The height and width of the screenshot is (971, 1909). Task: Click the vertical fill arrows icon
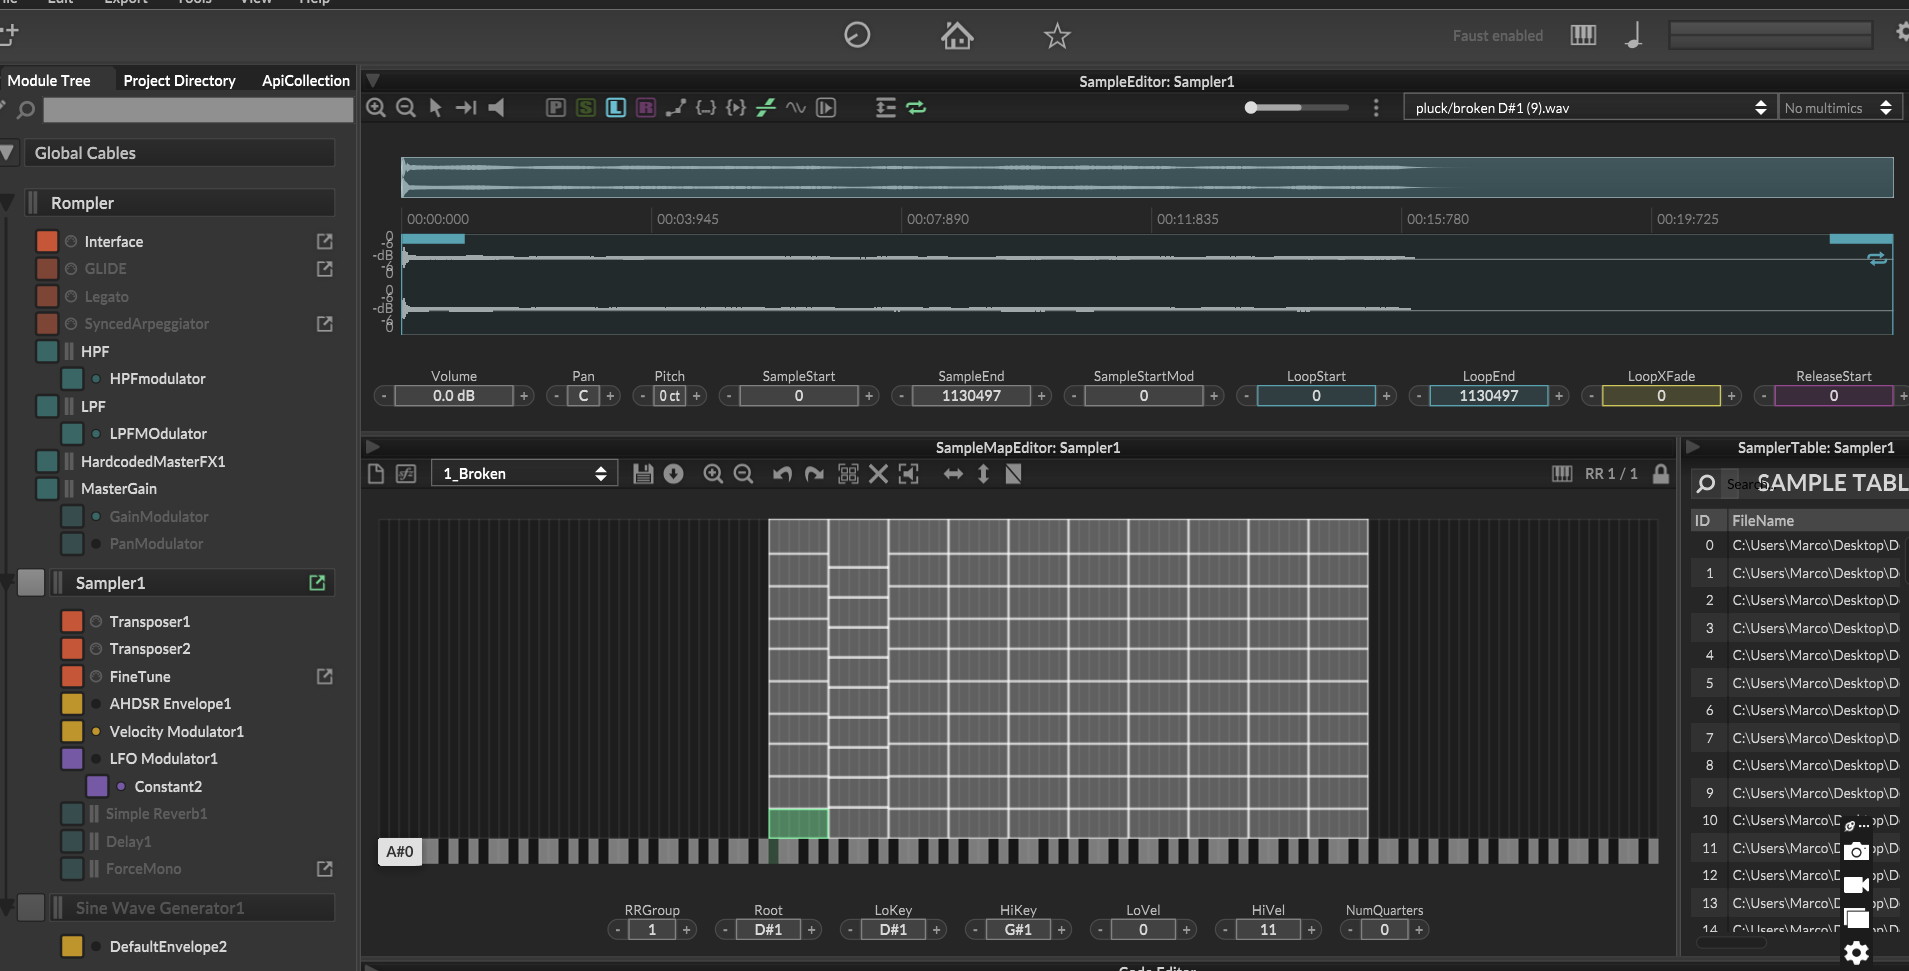pyautogui.click(x=983, y=473)
